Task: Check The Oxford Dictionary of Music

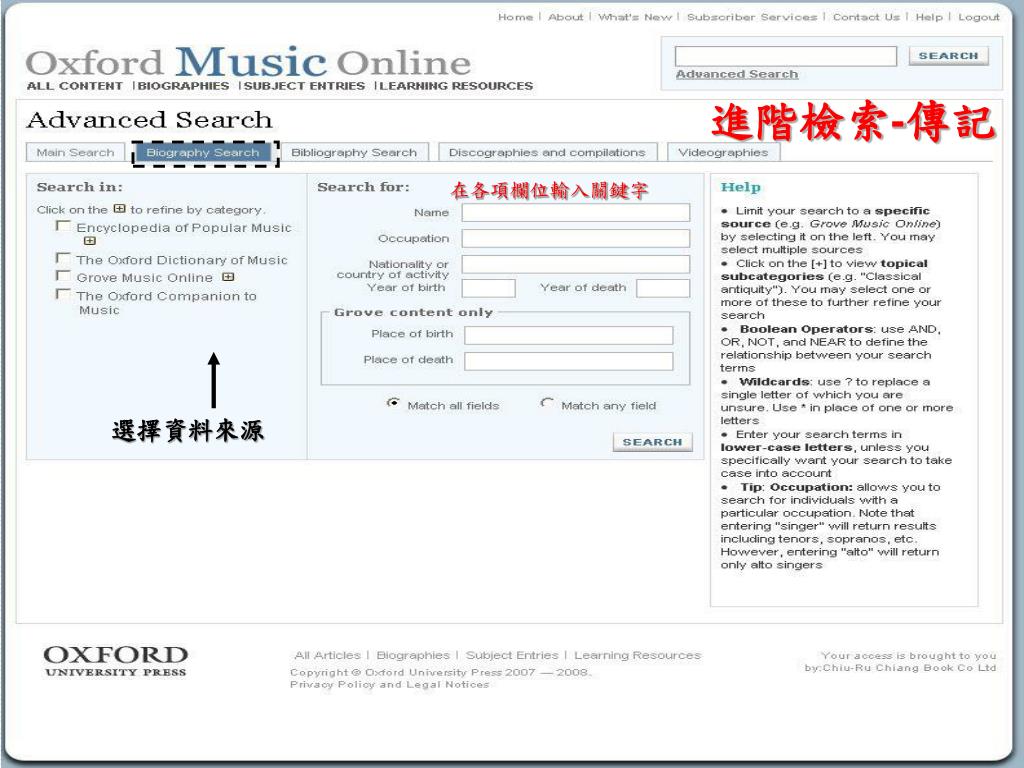Action: pyautogui.click(x=63, y=259)
